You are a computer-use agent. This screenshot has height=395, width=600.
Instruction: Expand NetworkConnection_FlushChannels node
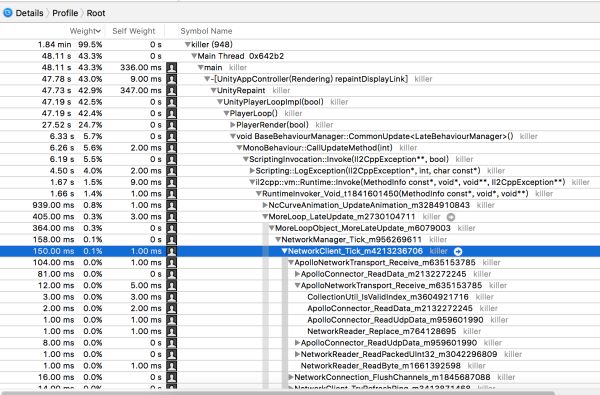(x=290, y=377)
